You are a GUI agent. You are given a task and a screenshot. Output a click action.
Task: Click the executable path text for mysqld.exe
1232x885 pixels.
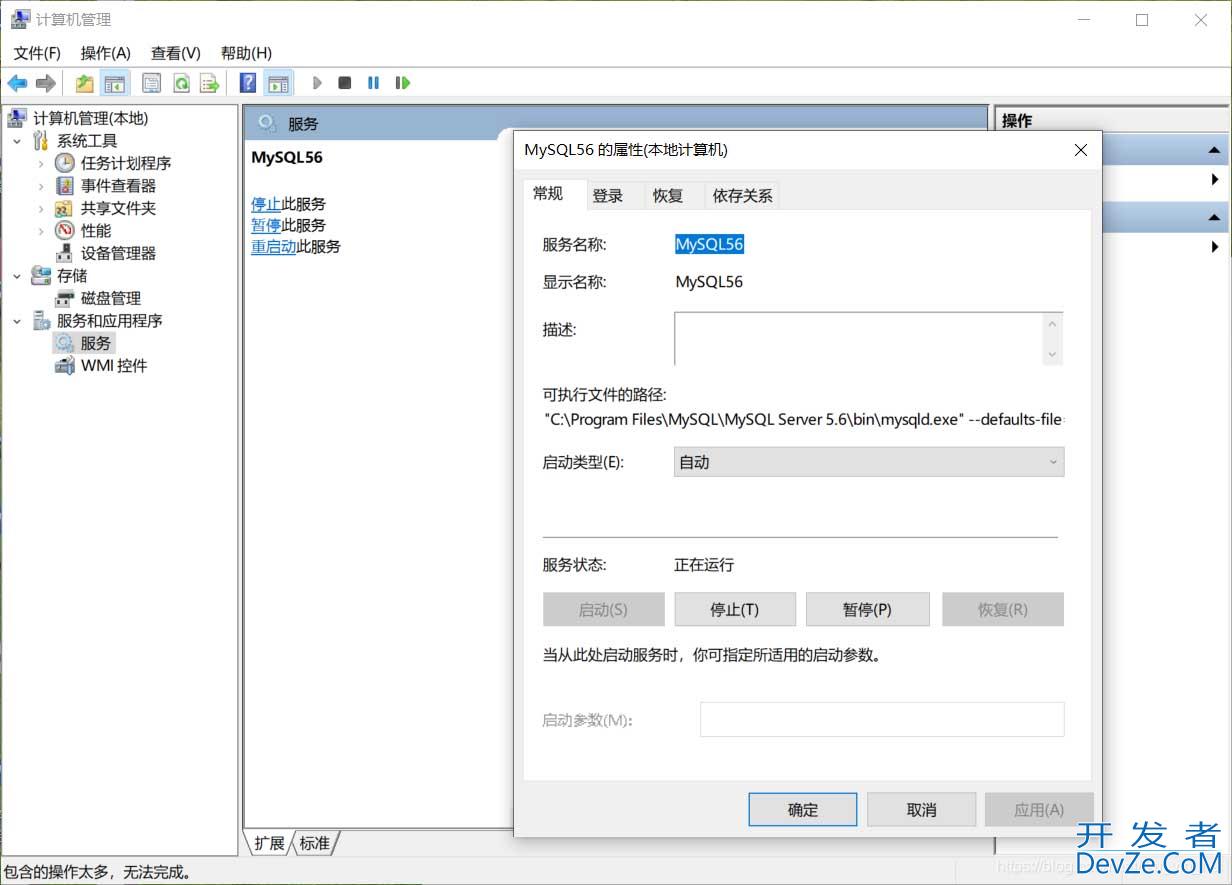click(804, 419)
